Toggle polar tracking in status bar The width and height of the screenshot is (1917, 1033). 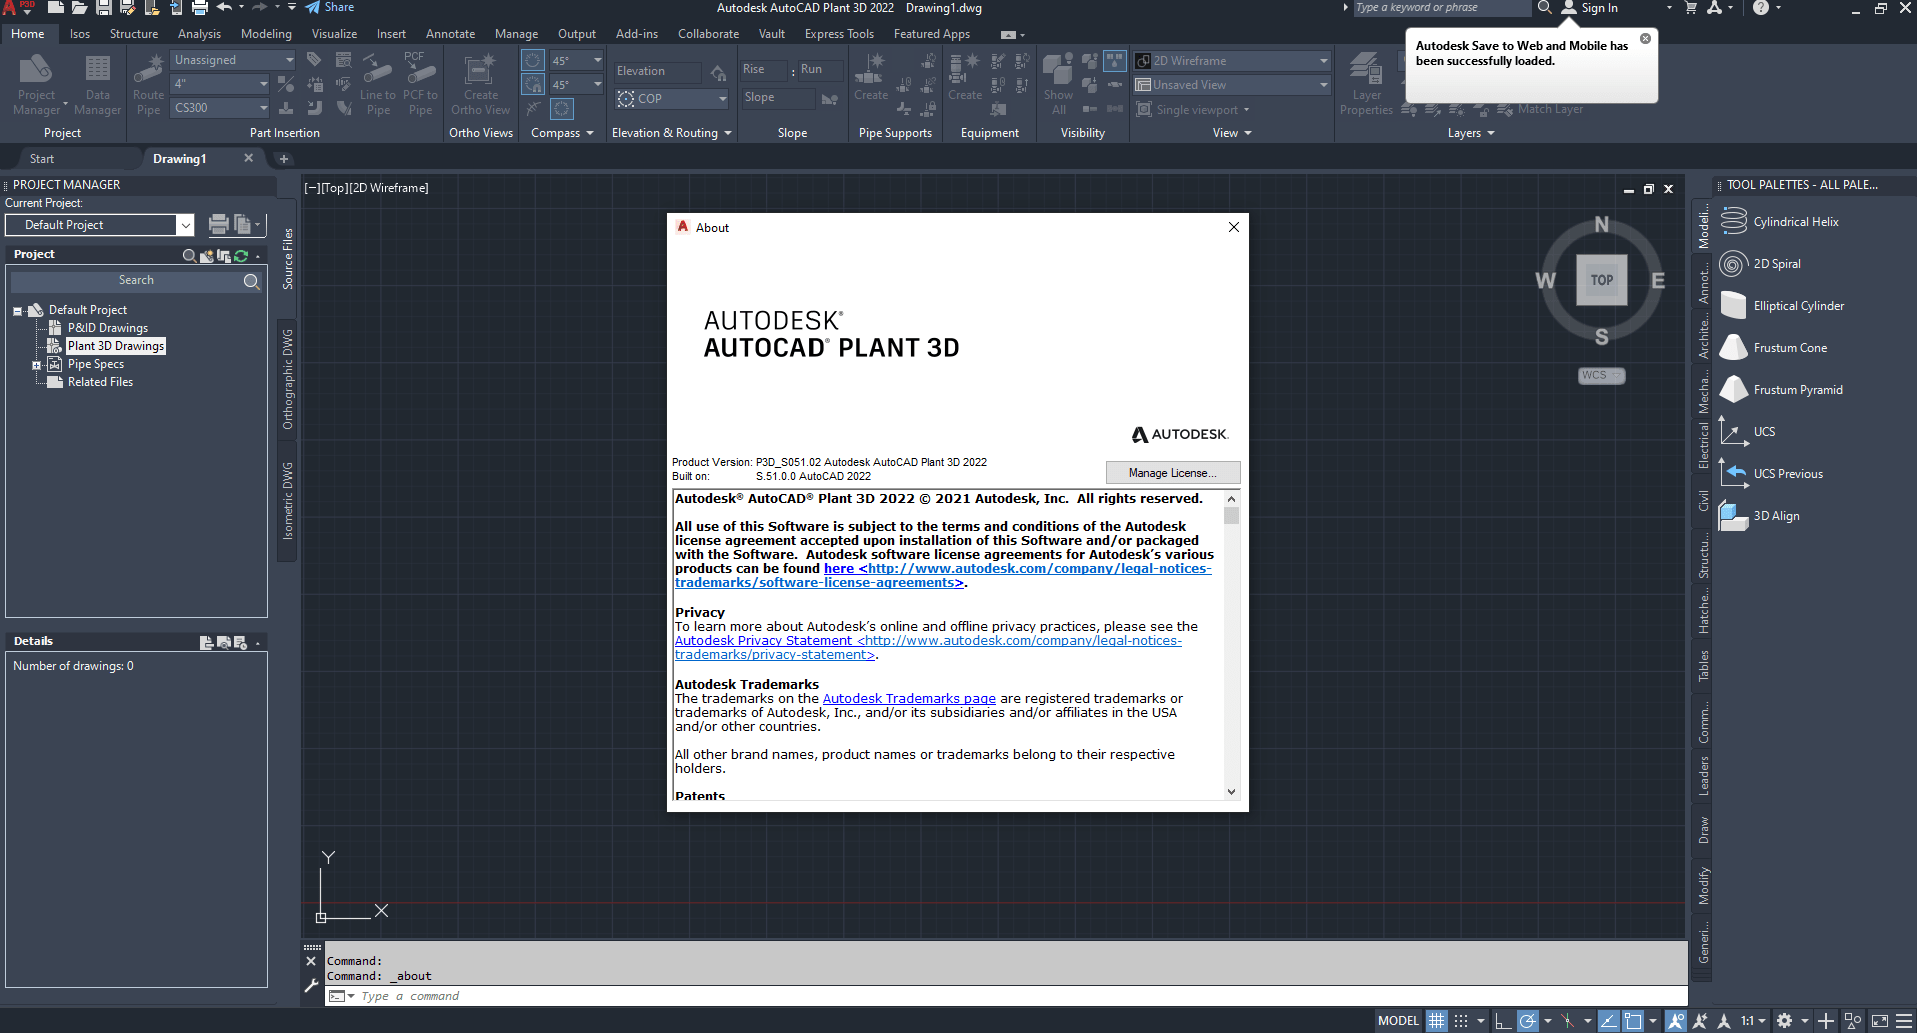pyautogui.click(x=1527, y=1021)
